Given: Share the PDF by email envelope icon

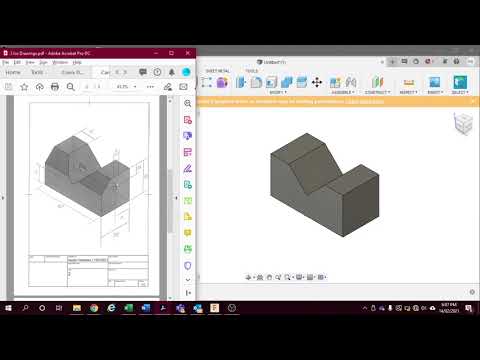Looking at the screenshot, I should (x=183, y=87).
